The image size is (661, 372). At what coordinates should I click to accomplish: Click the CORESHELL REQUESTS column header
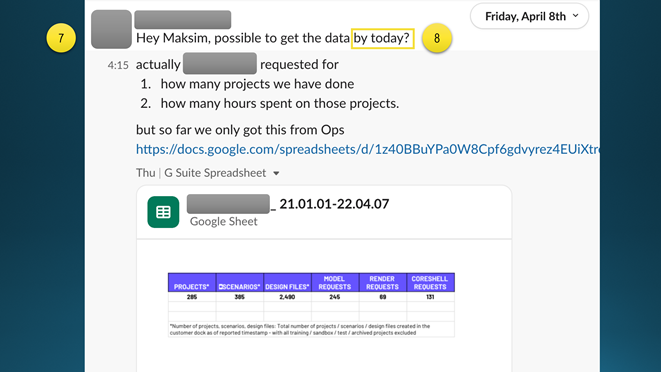(430, 283)
